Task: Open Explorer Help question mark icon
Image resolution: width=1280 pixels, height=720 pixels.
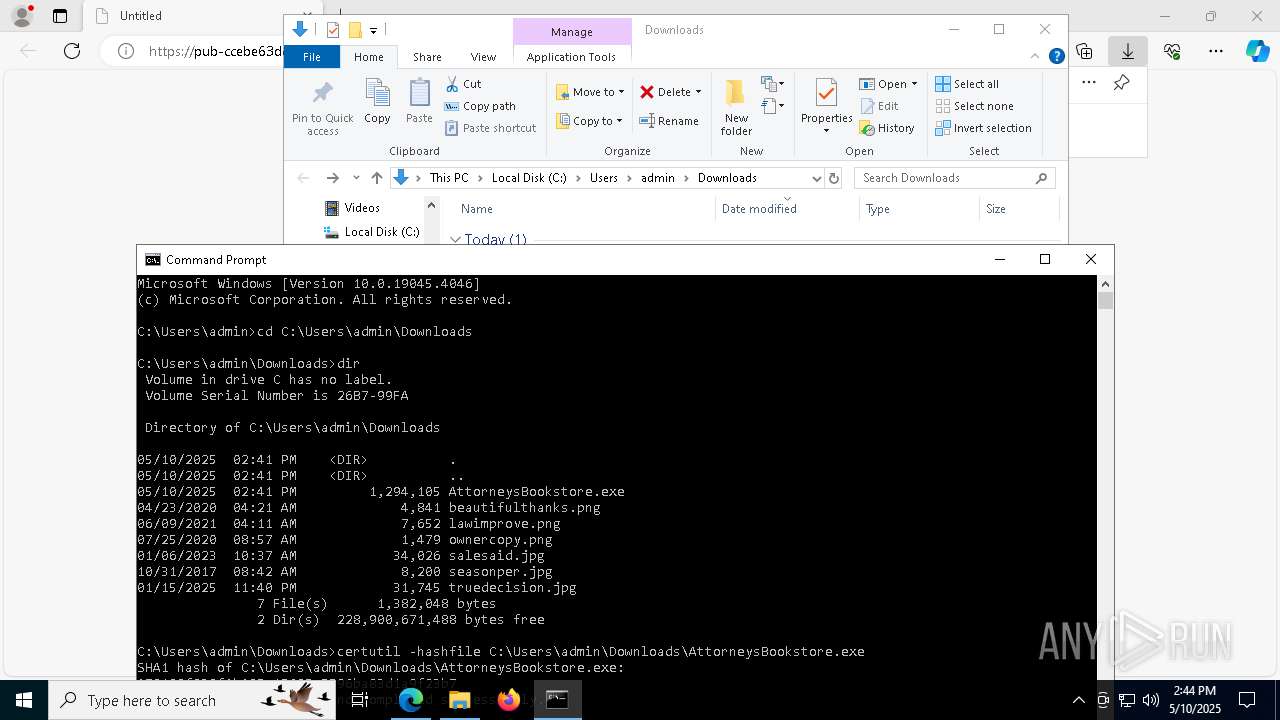Action: coord(1056,57)
